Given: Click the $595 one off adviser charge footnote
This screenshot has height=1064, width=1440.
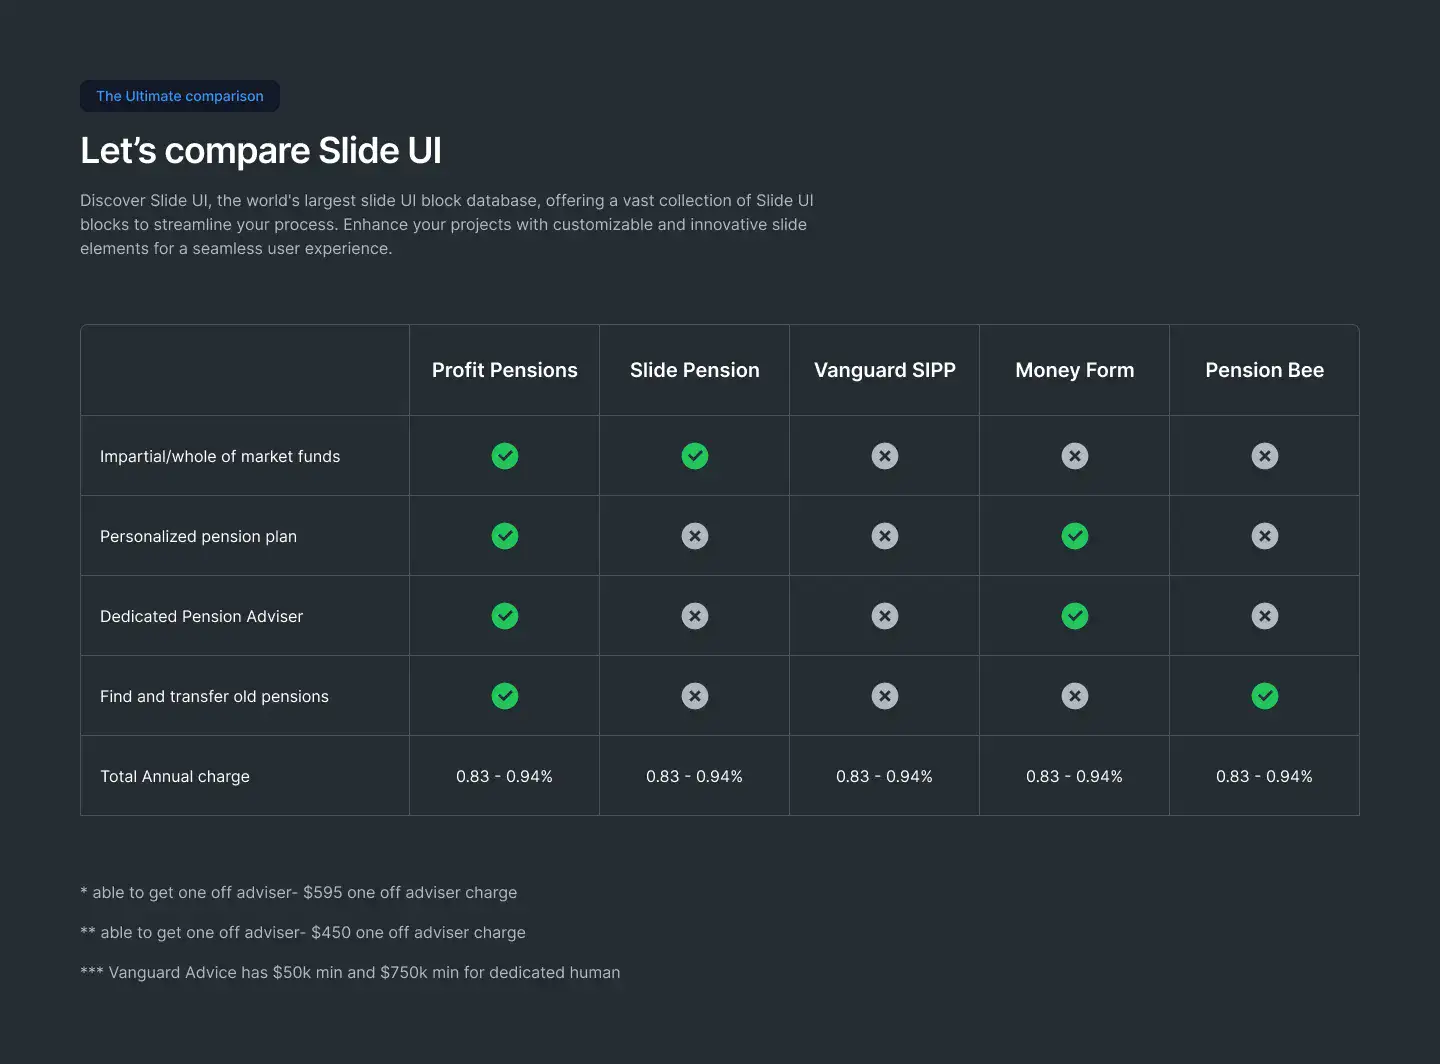Looking at the screenshot, I should pos(299,892).
